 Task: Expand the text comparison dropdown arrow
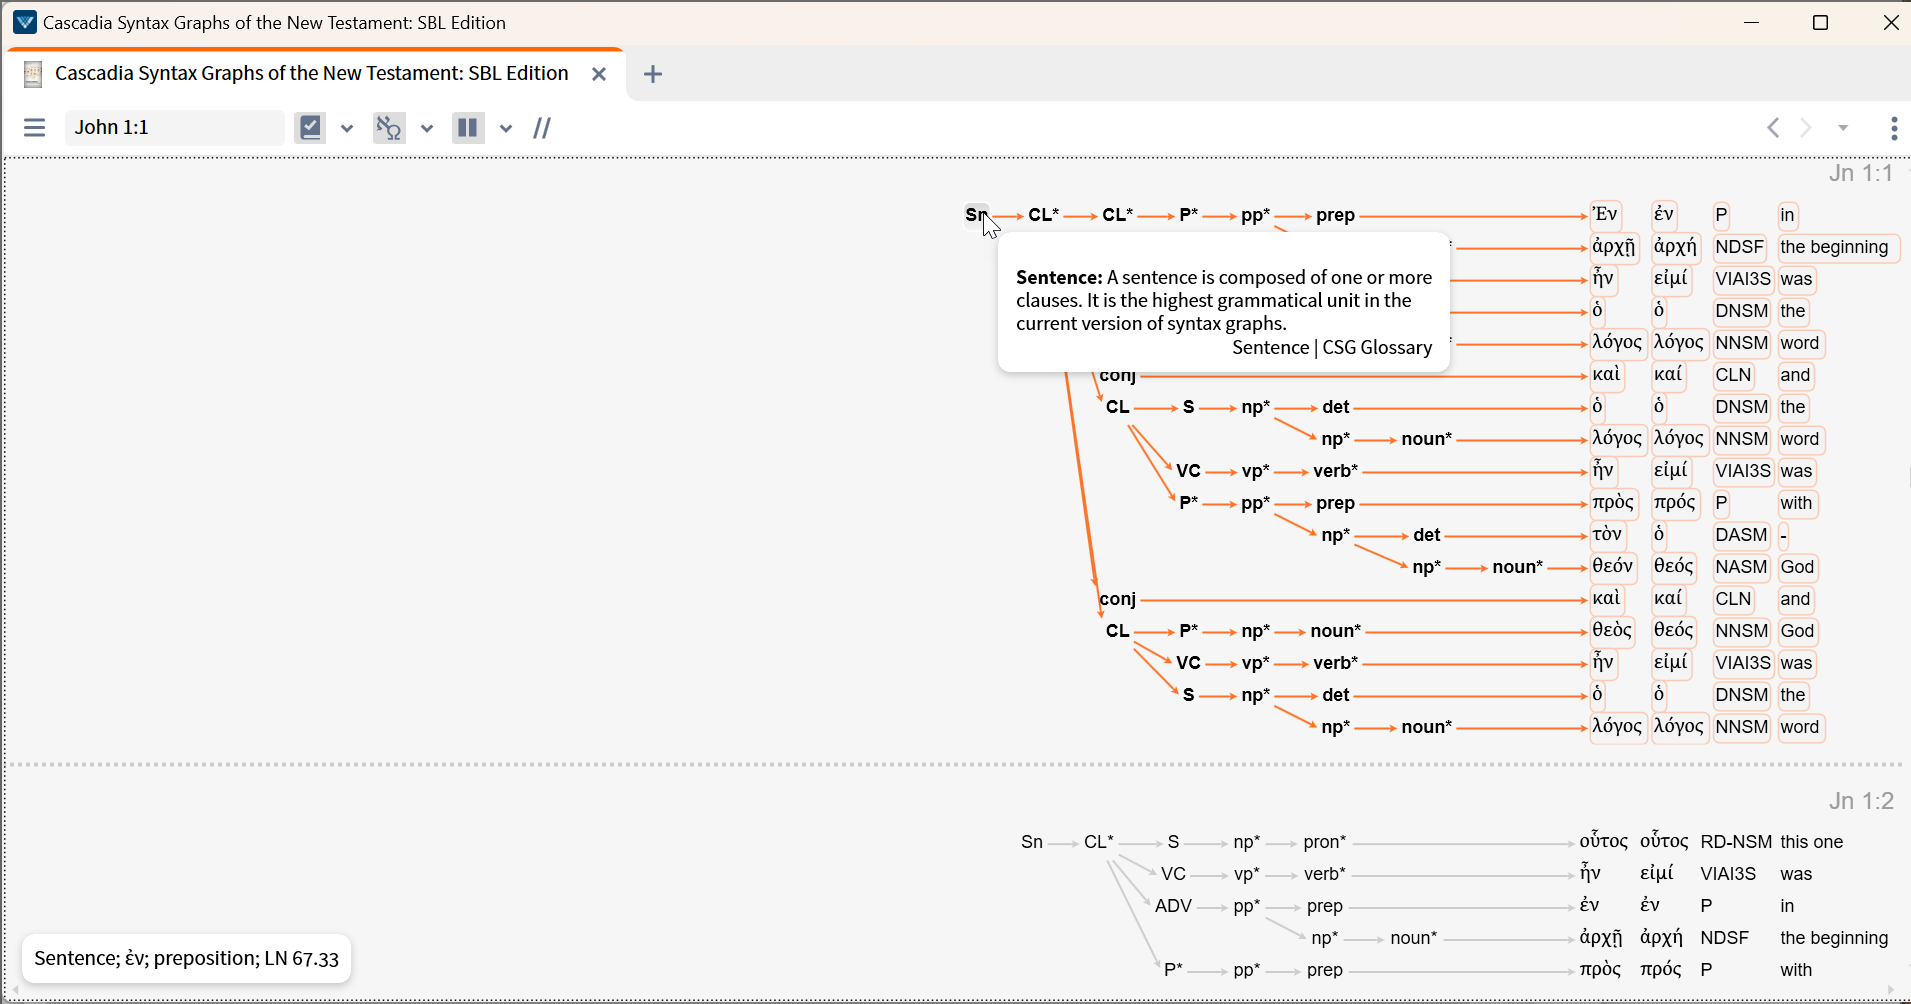[x=427, y=128]
